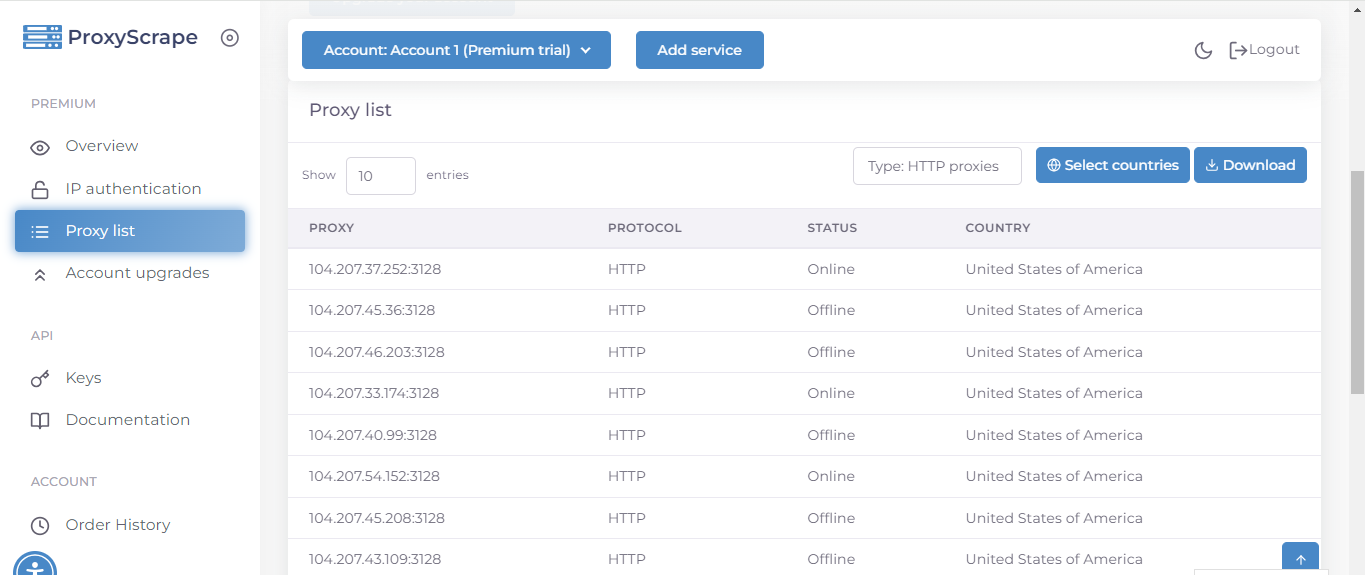The height and width of the screenshot is (575, 1365).
Task: Click the Select countries button
Action: (1113, 165)
